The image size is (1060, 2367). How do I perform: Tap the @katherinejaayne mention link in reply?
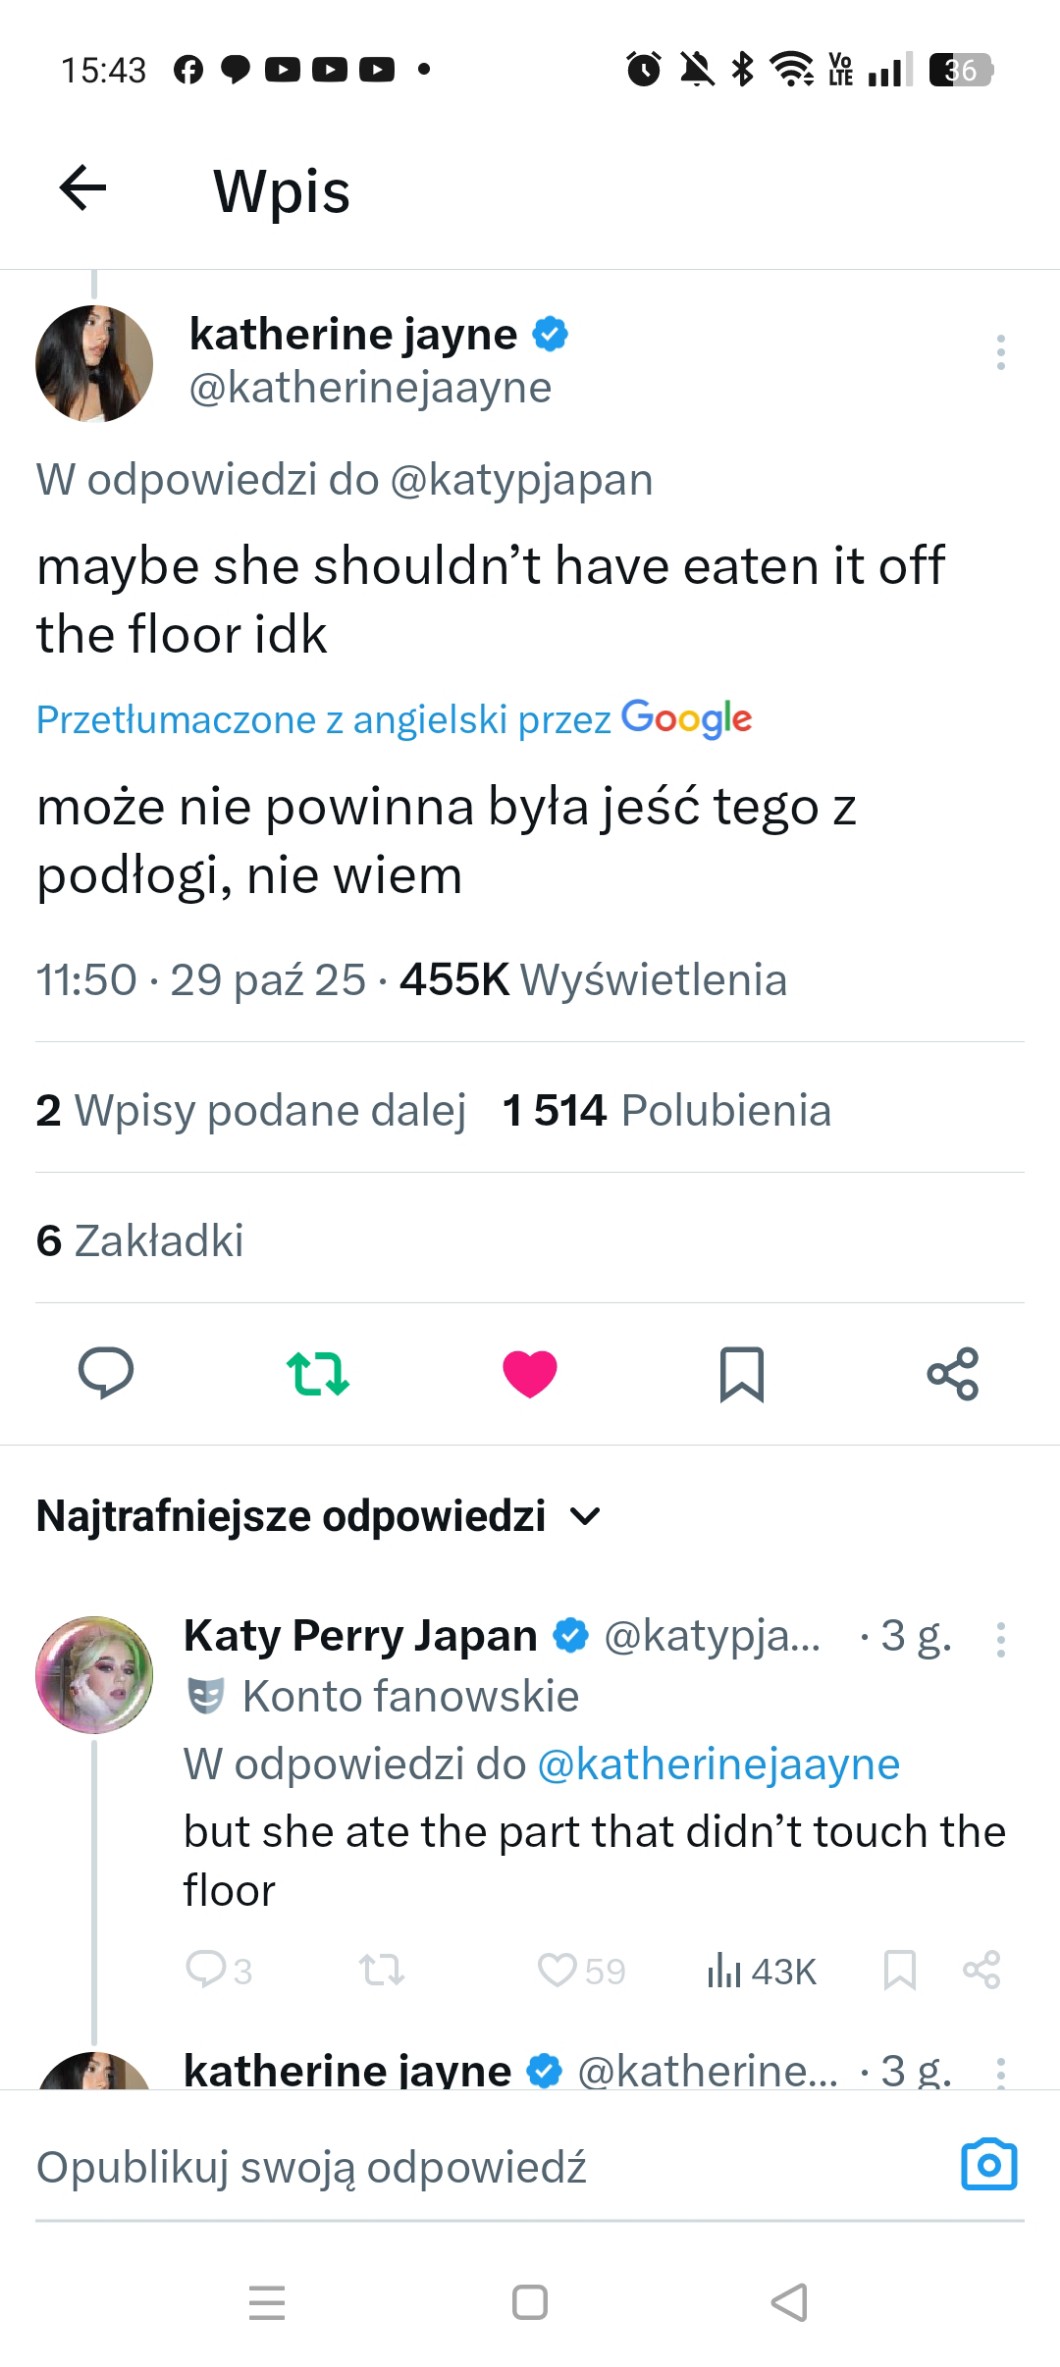(718, 1764)
